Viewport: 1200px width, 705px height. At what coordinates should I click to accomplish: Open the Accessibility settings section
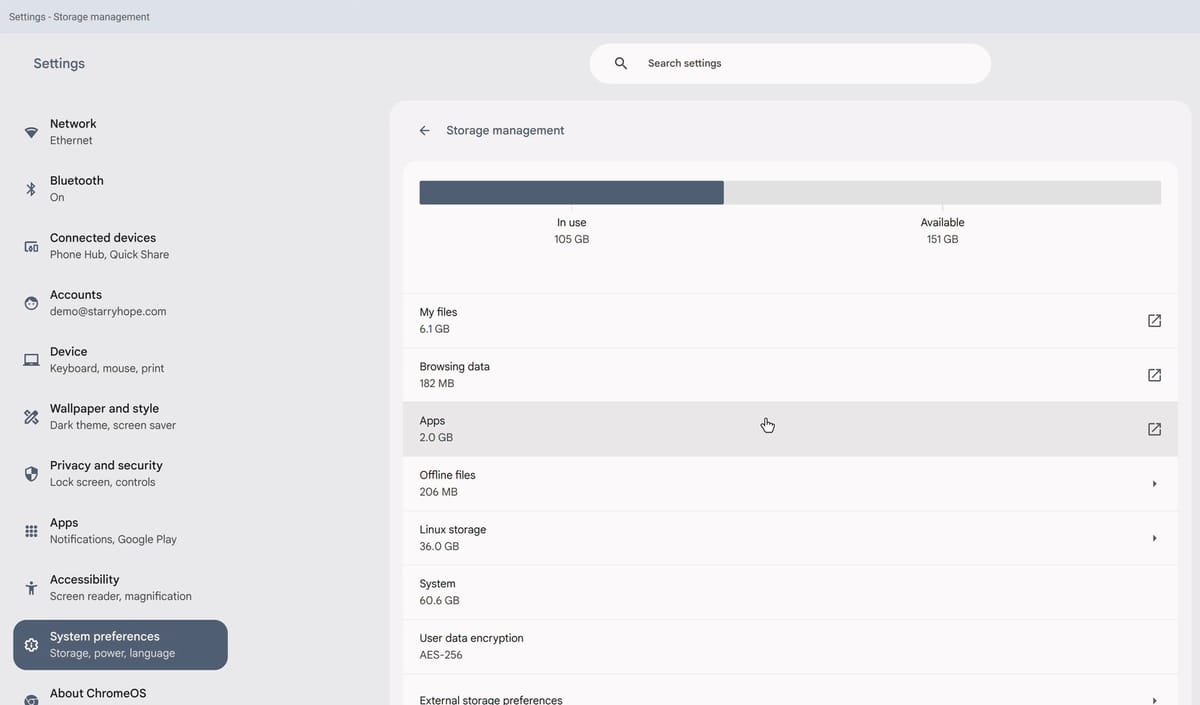tap(120, 588)
